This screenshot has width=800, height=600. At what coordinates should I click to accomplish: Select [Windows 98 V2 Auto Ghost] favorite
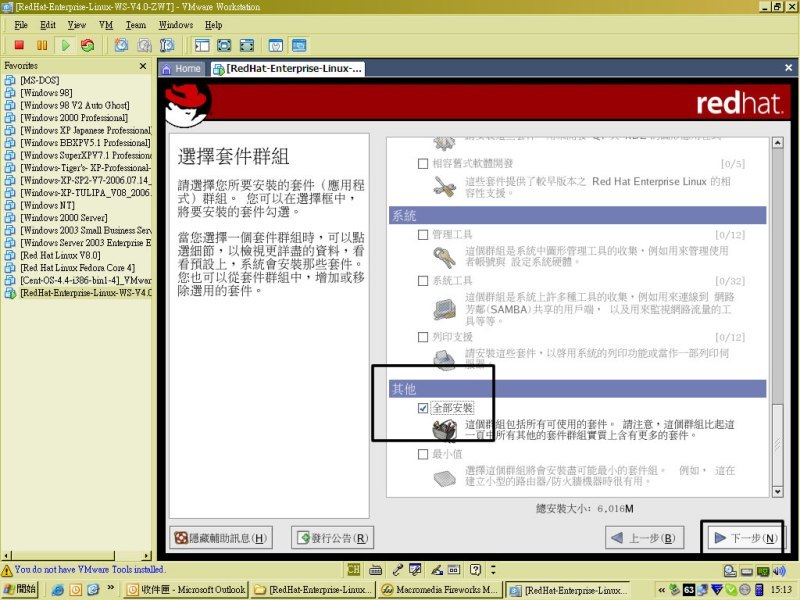[74, 105]
